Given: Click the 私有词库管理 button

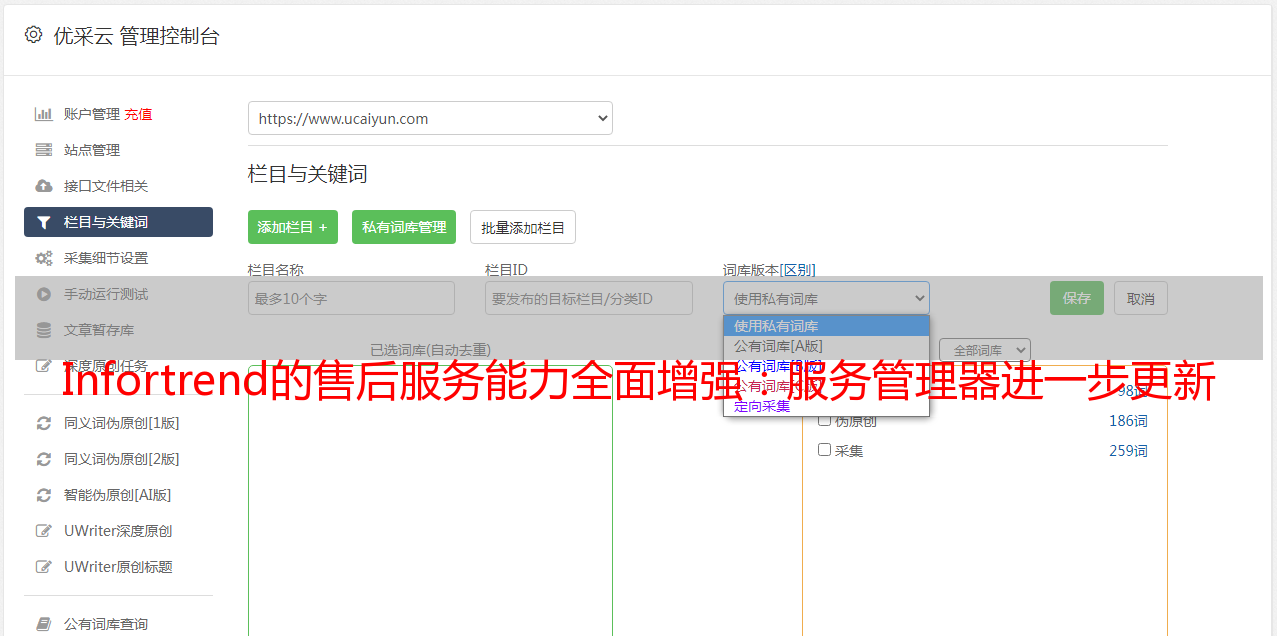Looking at the screenshot, I should tap(404, 227).
